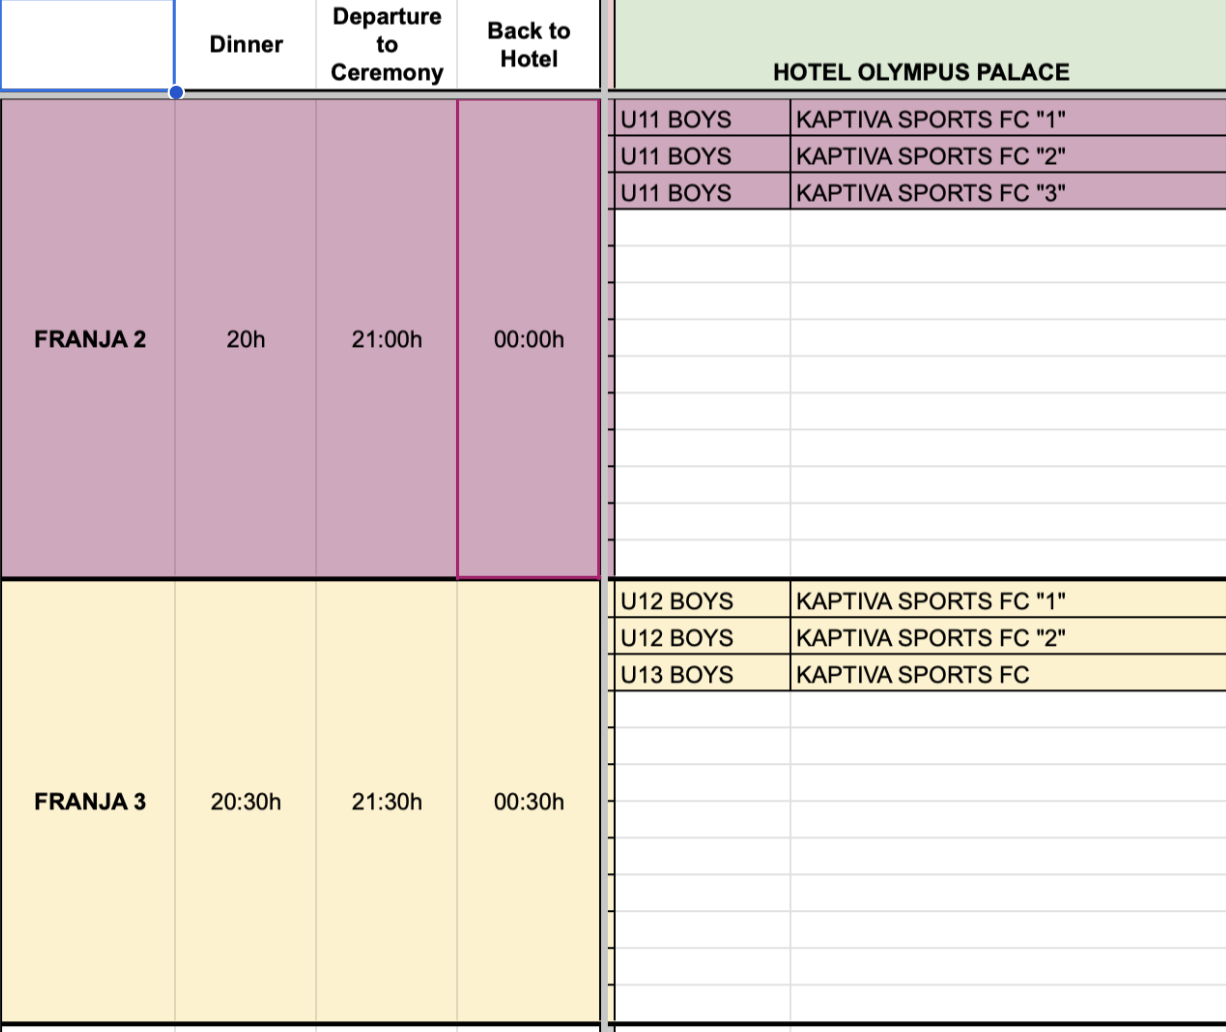The width and height of the screenshot is (1226, 1032).
Task: Click the blue fill handle of the selected cell
Action: [x=176, y=92]
